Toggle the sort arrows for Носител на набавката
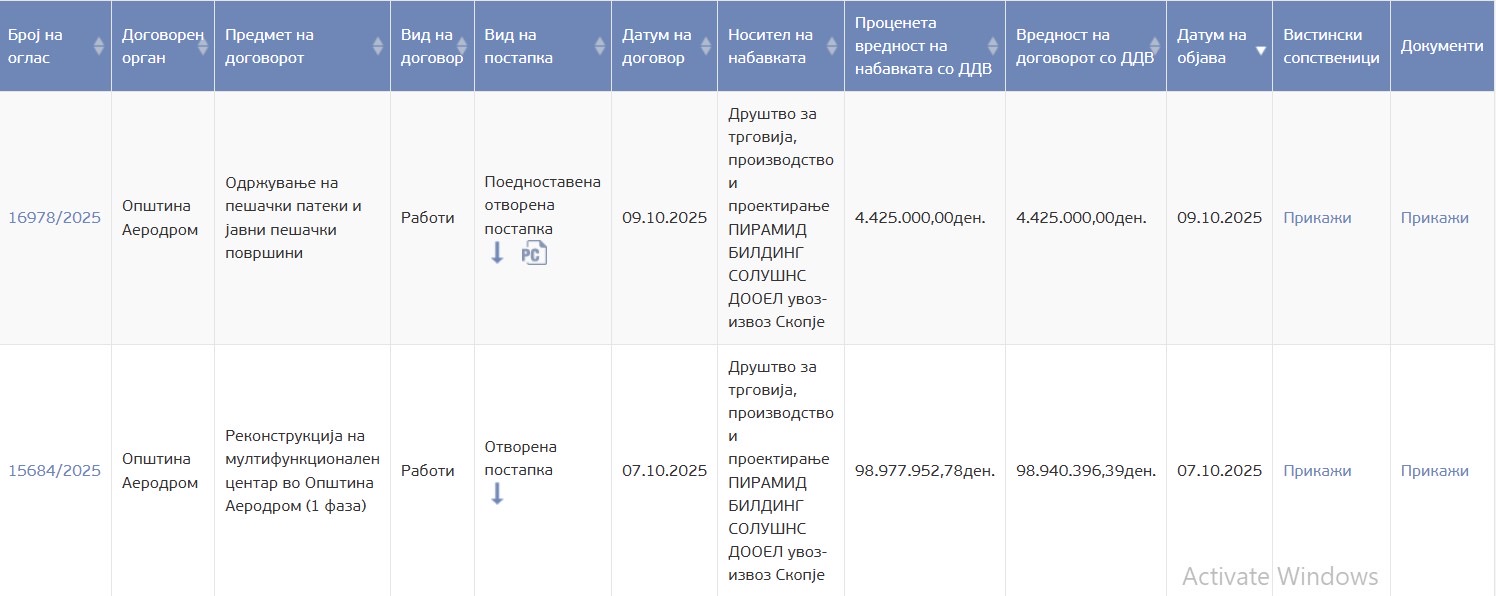1496x596 pixels. (x=831, y=46)
